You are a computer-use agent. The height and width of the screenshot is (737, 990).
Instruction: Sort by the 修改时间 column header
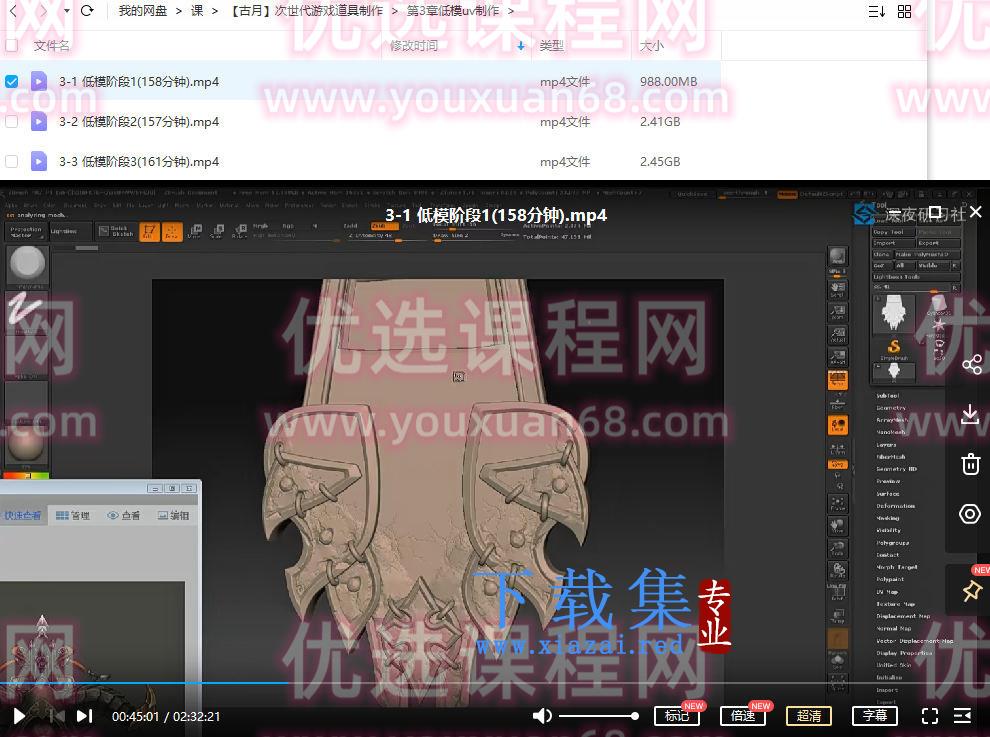point(414,45)
